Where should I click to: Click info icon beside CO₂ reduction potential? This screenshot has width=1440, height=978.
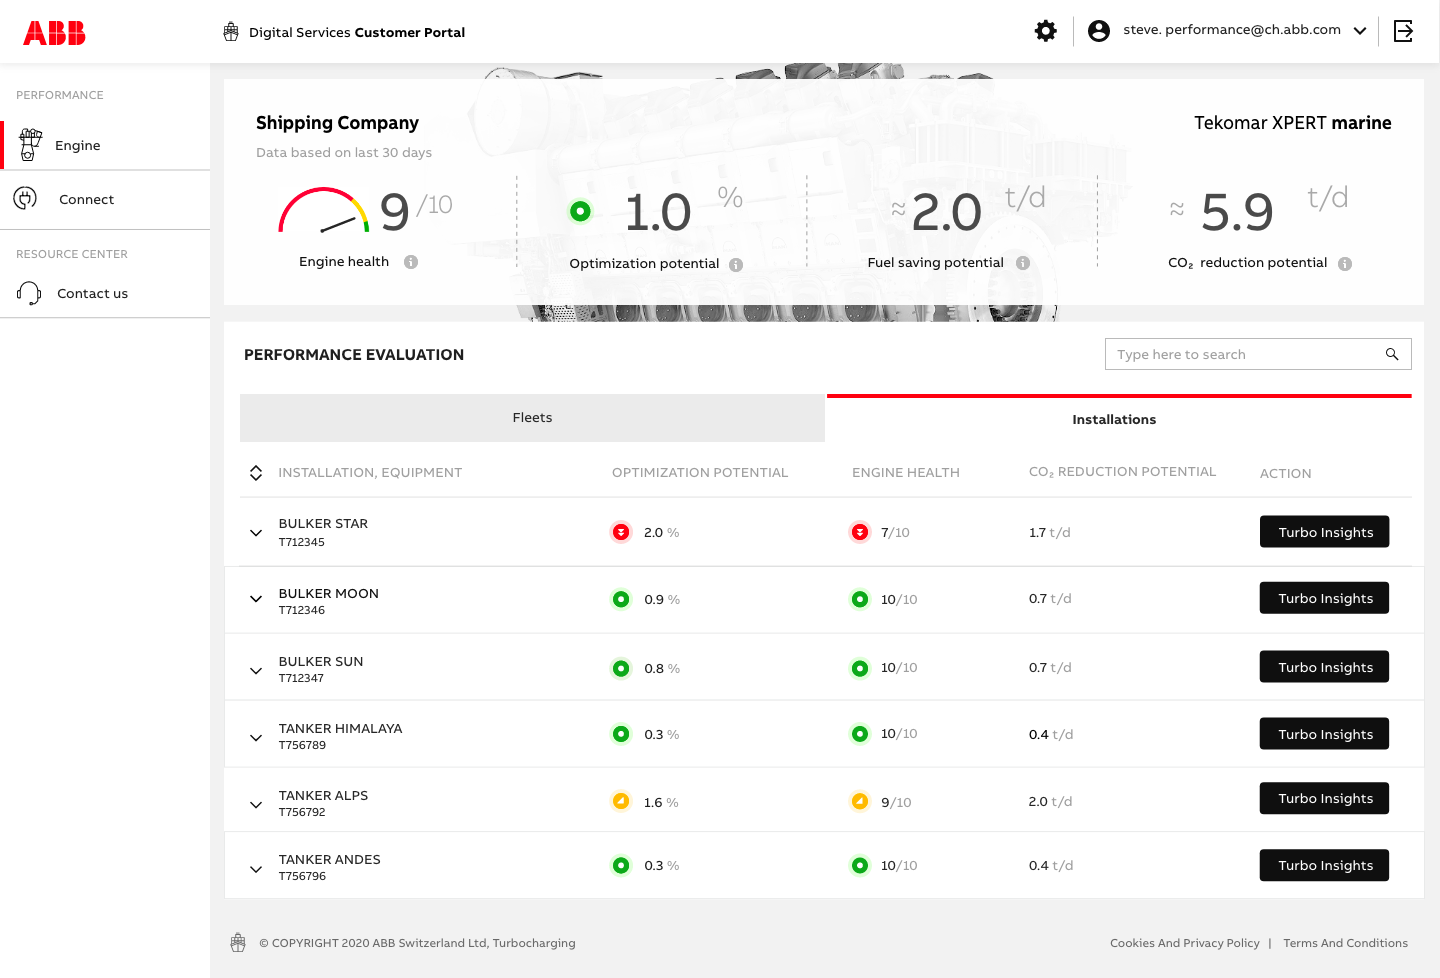pyautogui.click(x=1345, y=264)
